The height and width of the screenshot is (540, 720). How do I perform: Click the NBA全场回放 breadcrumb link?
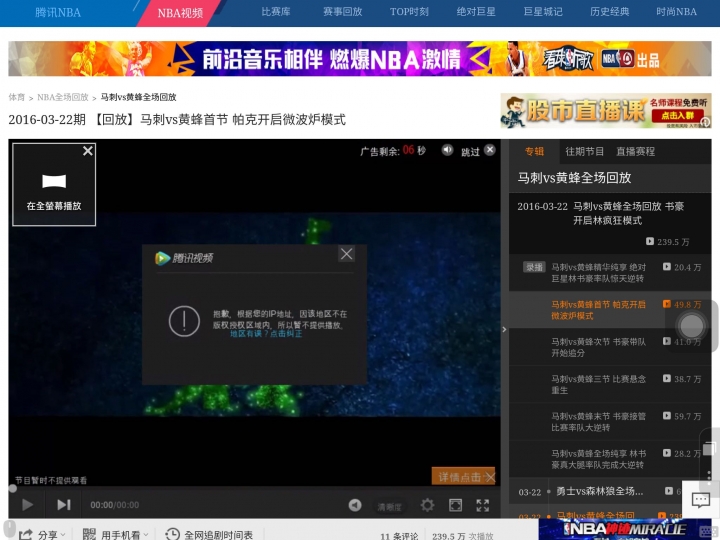pos(63,97)
